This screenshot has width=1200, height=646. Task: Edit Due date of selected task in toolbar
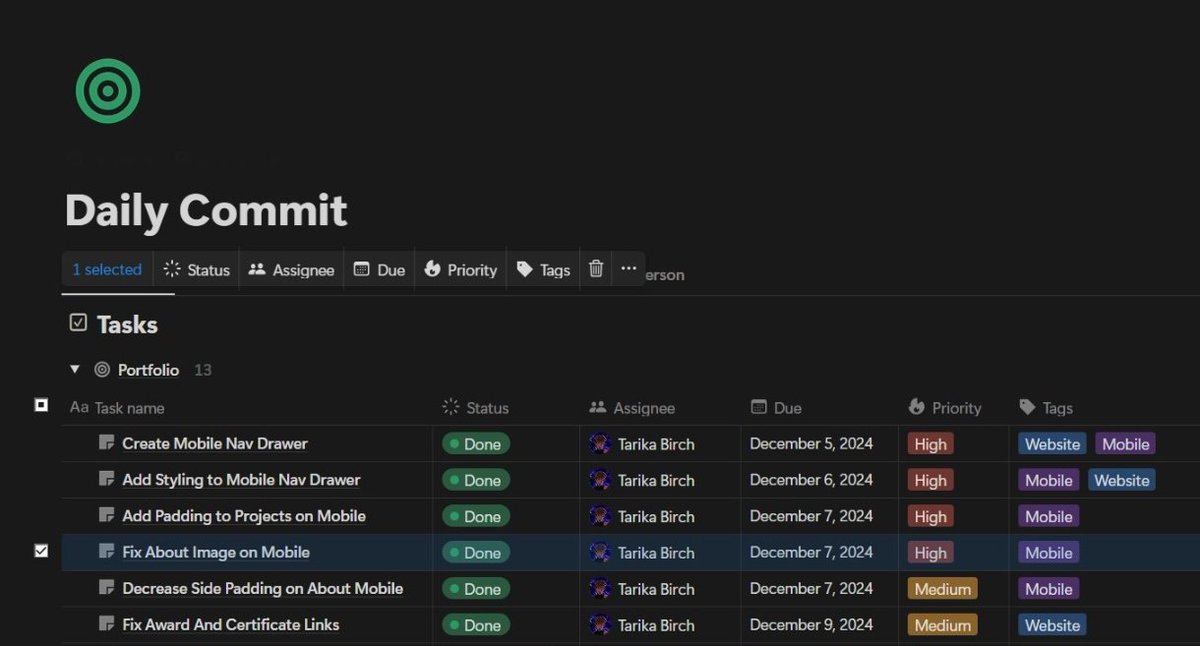(379, 269)
